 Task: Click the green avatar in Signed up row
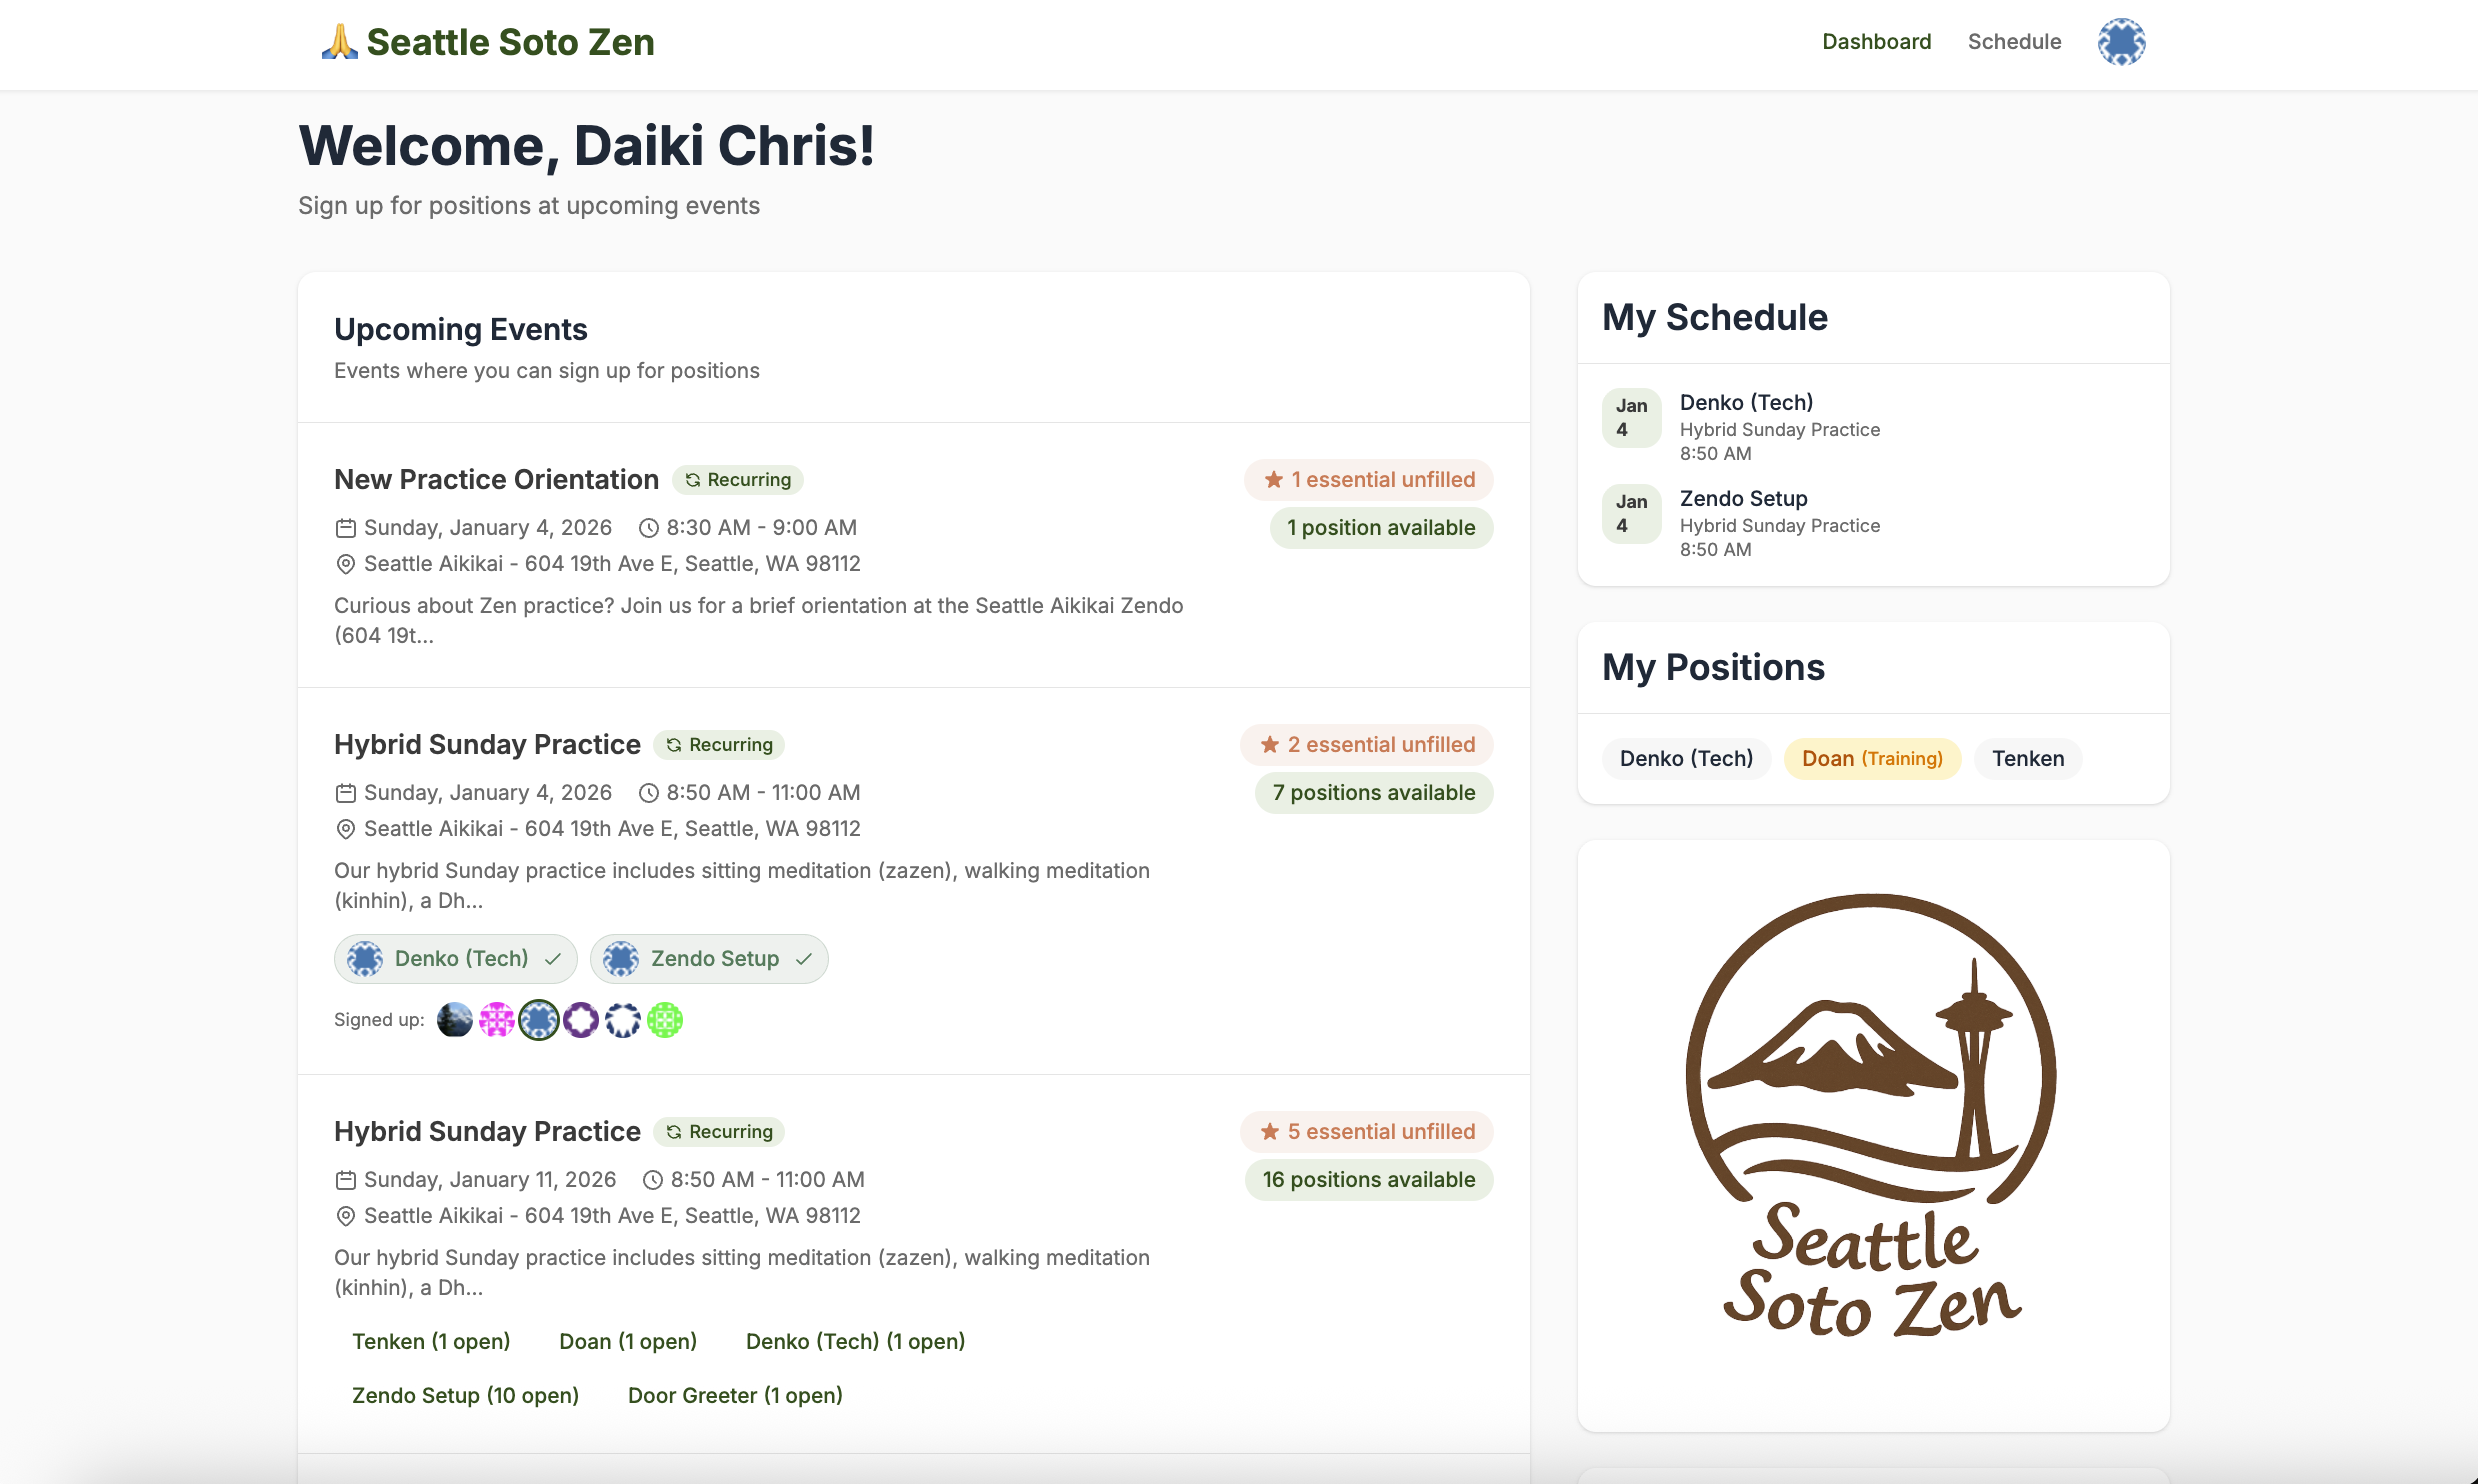click(x=665, y=1020)
